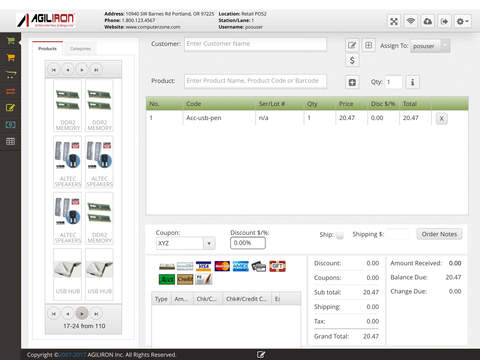Click the Shipping $ input field

[398, 234]
